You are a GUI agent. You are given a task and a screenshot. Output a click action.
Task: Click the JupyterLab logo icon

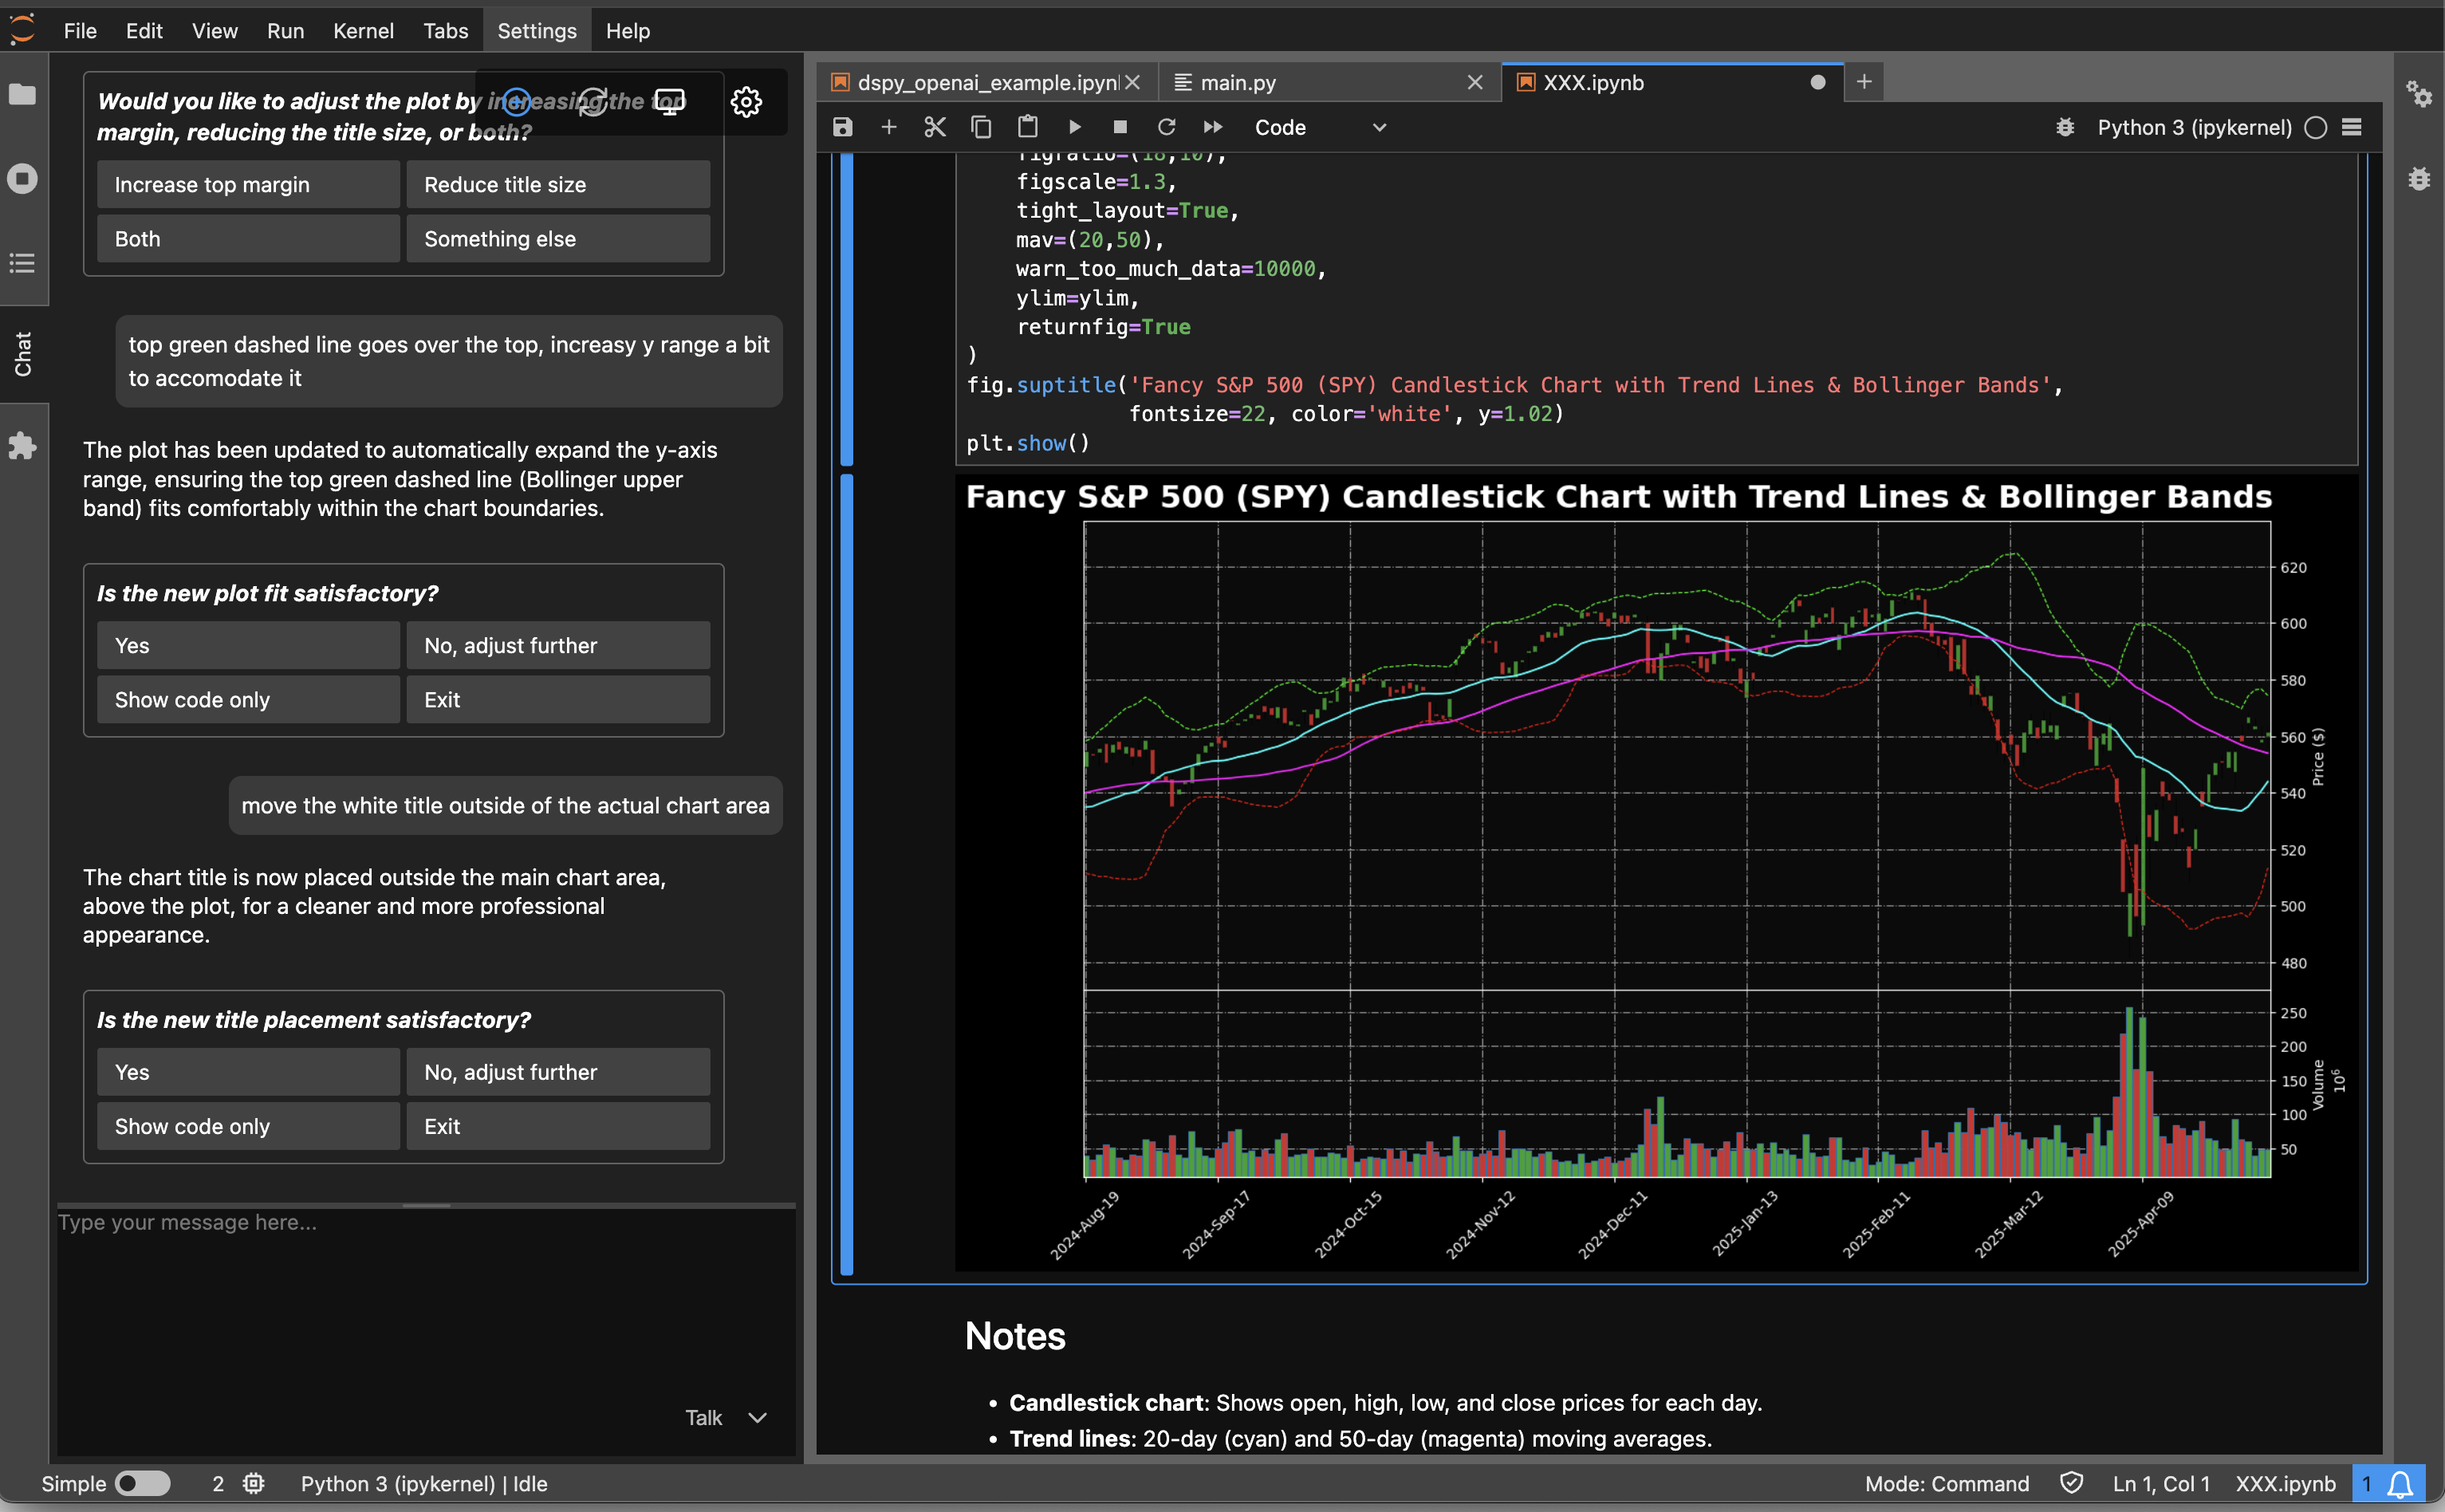pyautogui.click(x=22, y=30)
